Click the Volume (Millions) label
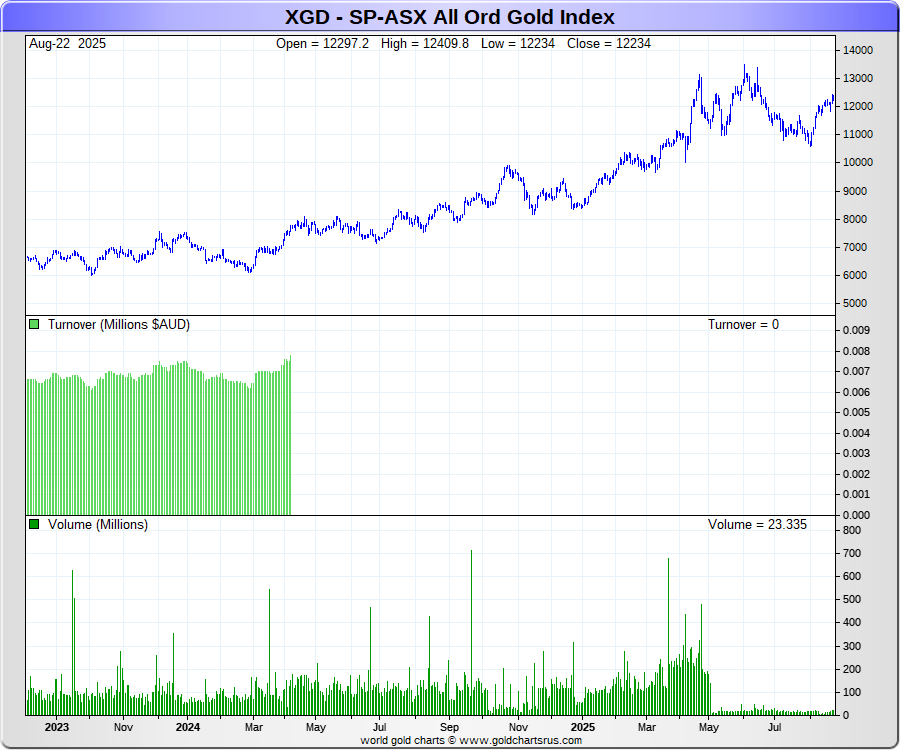Image resolution: width=900 pixels, height=750 pixels. [x=98, y=524]
